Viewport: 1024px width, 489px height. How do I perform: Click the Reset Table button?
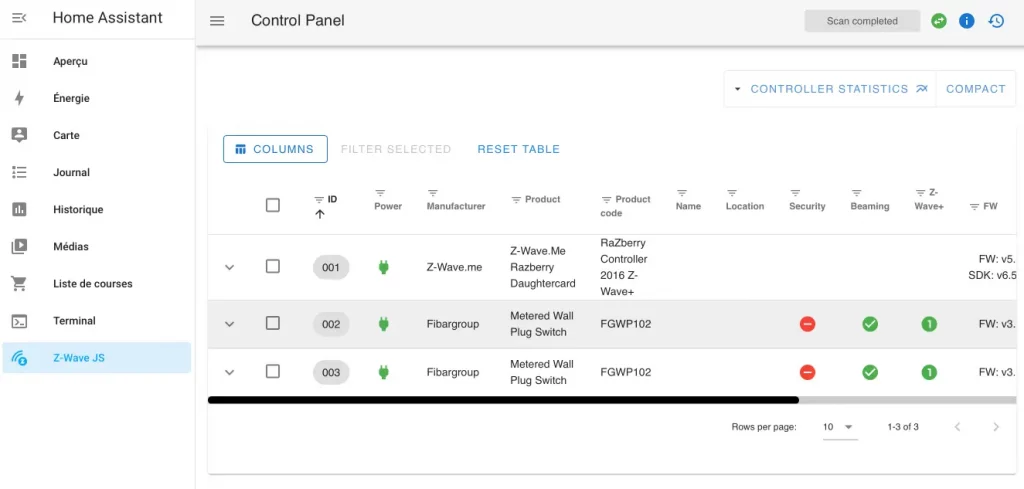point(518,149)
